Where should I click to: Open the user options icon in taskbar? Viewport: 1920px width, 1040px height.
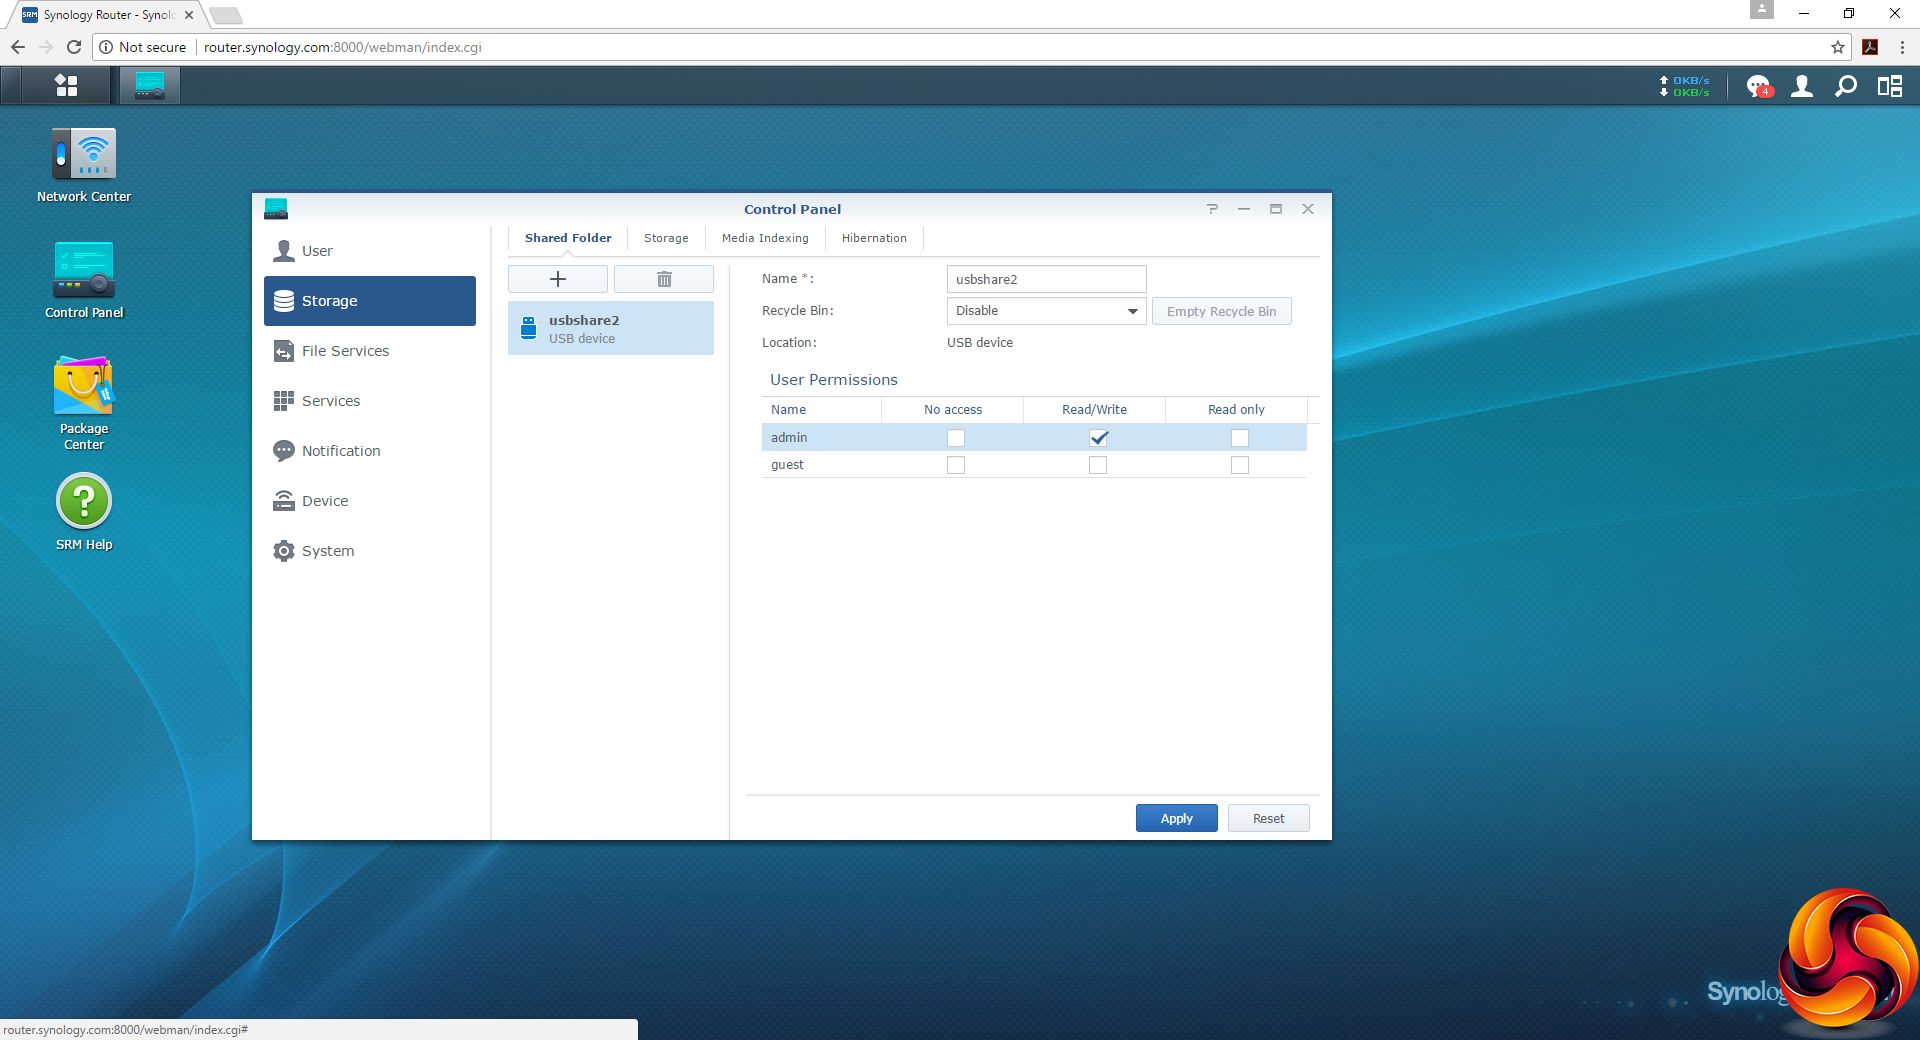(x=1802, y=87)
